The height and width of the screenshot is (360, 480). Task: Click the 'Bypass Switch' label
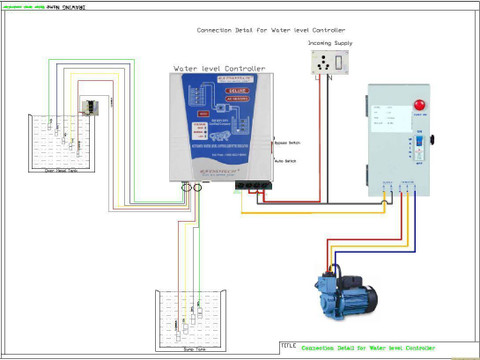[287, 143]
